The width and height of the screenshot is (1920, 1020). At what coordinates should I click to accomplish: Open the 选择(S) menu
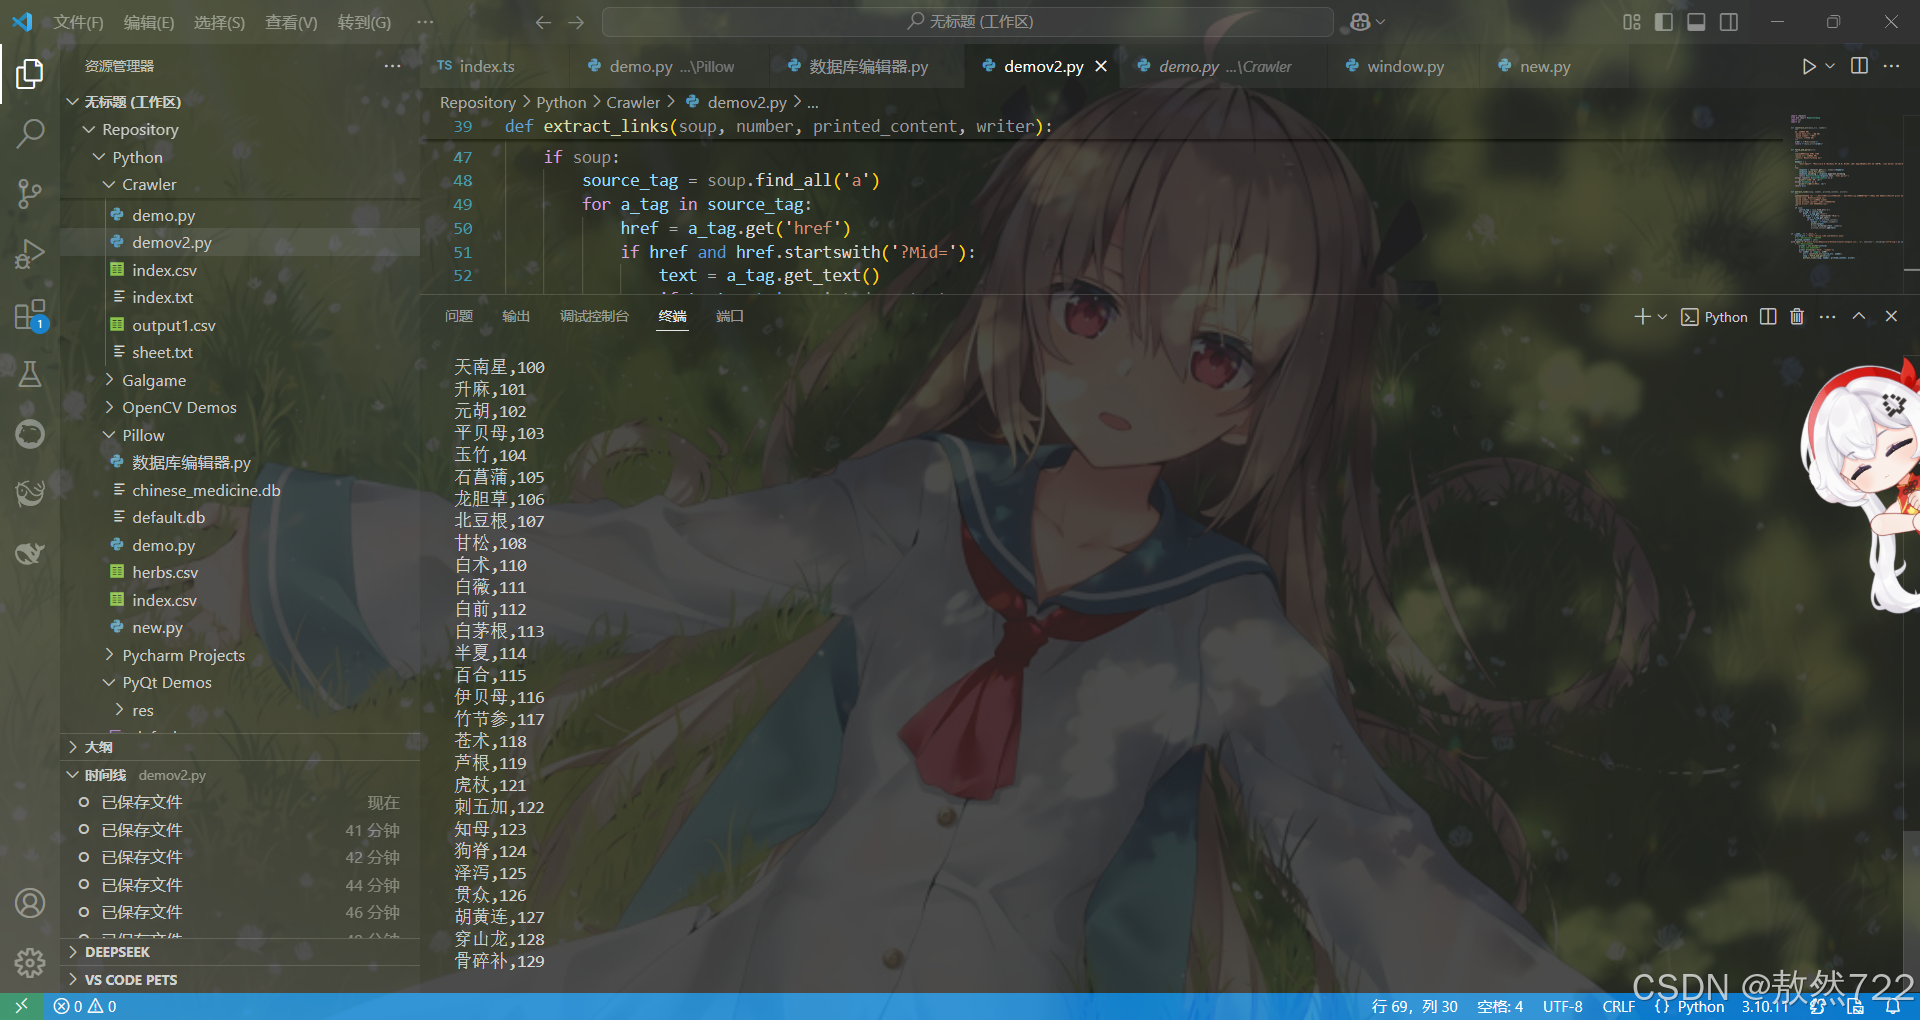219,22
